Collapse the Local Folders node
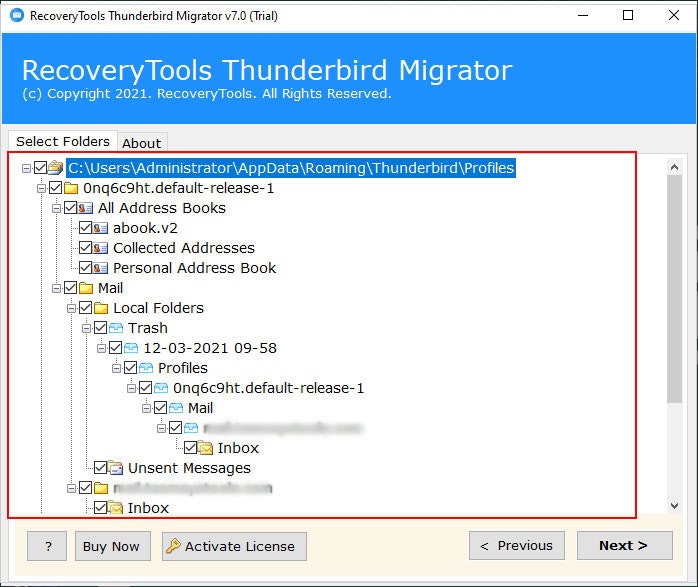The image size is (698, 587). (x=71, y=308)
